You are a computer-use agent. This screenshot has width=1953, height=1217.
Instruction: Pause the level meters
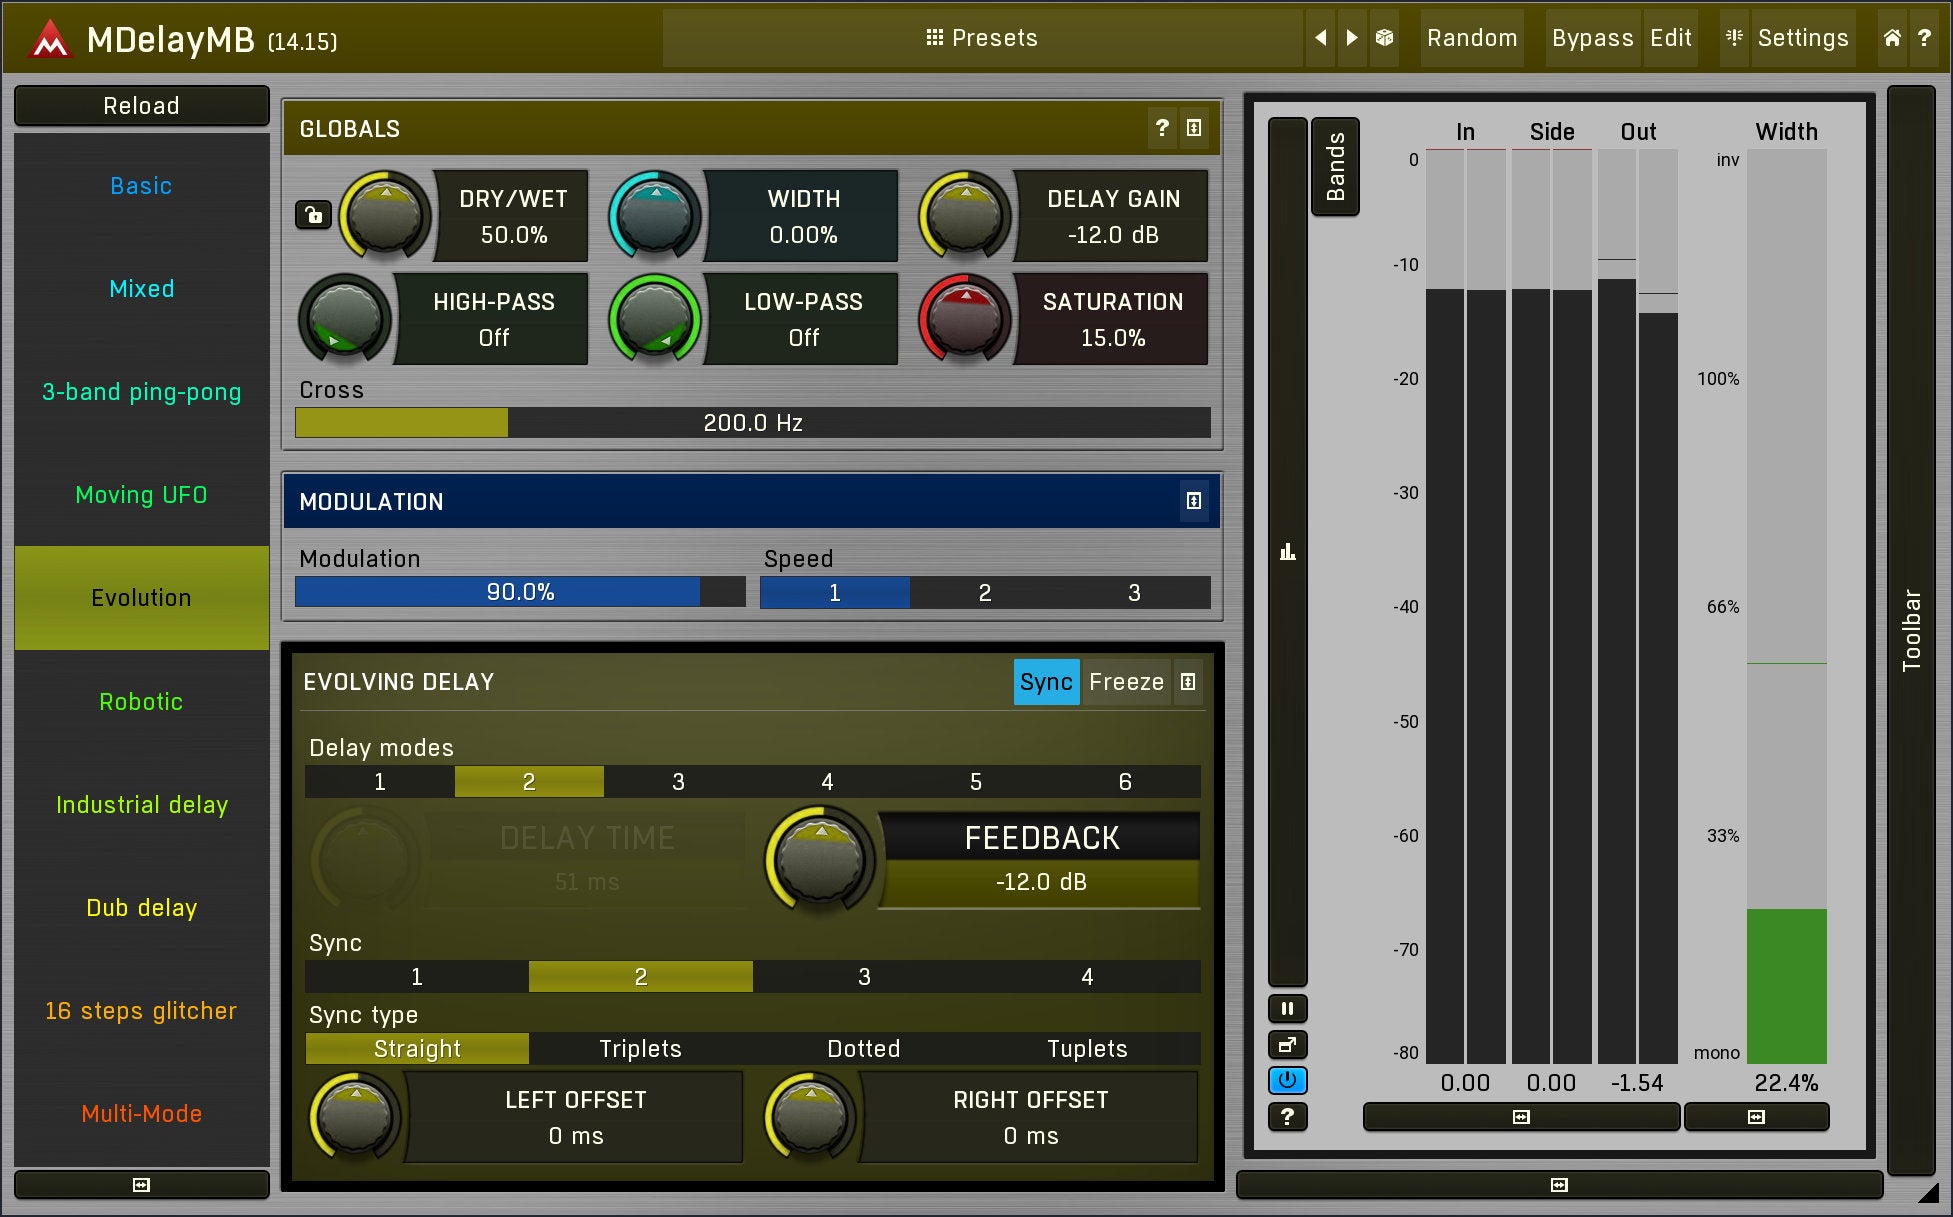click(1287, 1008)
